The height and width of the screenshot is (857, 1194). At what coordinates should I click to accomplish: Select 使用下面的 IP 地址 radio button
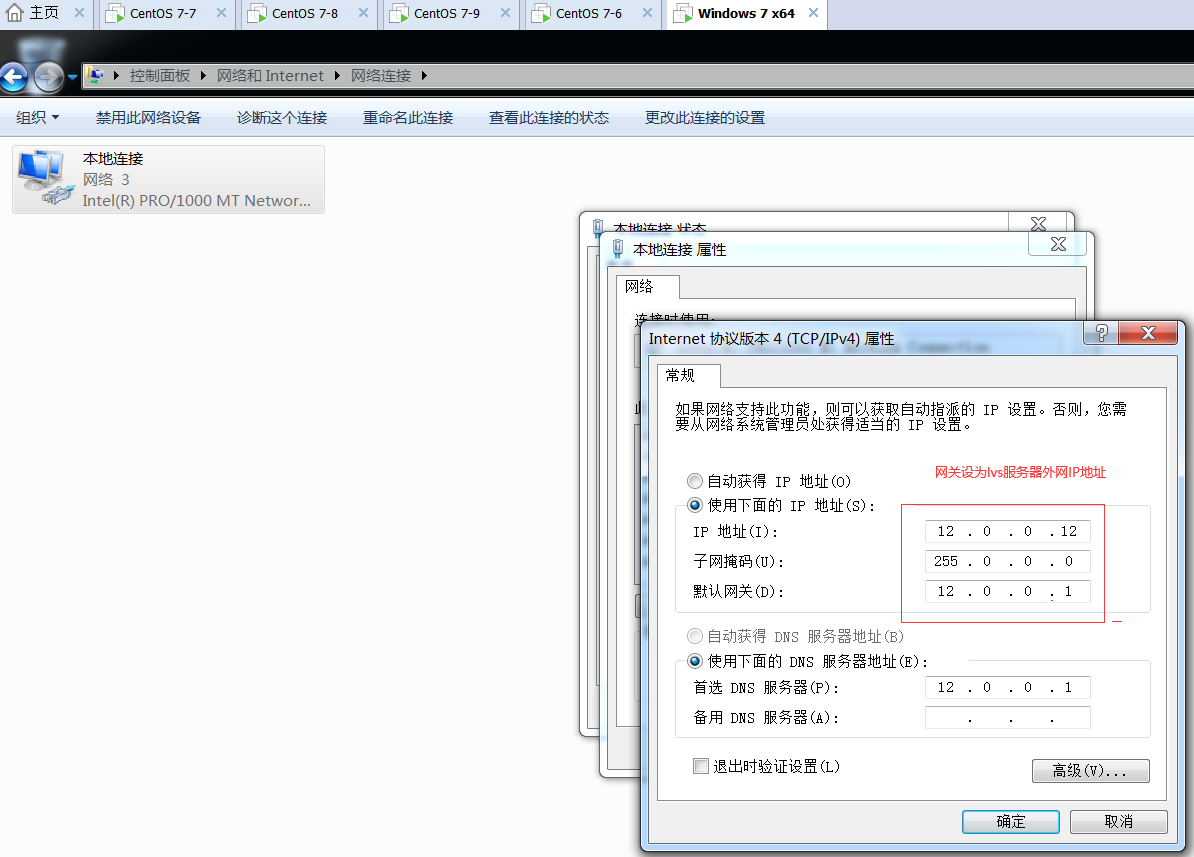click(x=694, y=504)
